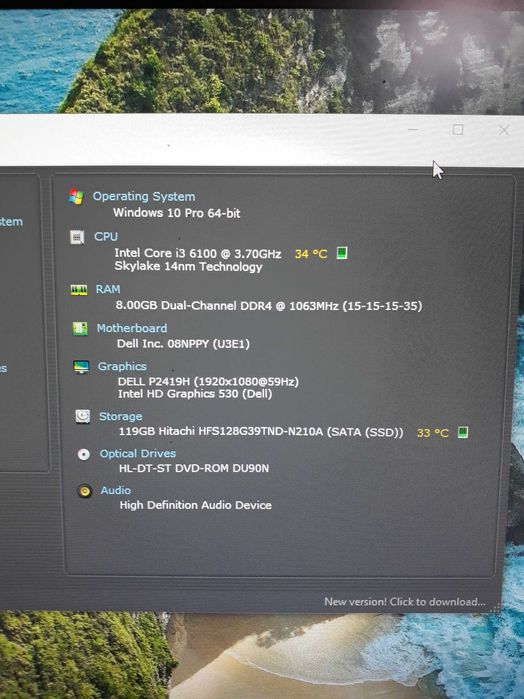Viewport: 524px width, 699px height.
Task: Click the HL-DT-ST DVD-ROM DU90N line
Action: pos(194,469)
